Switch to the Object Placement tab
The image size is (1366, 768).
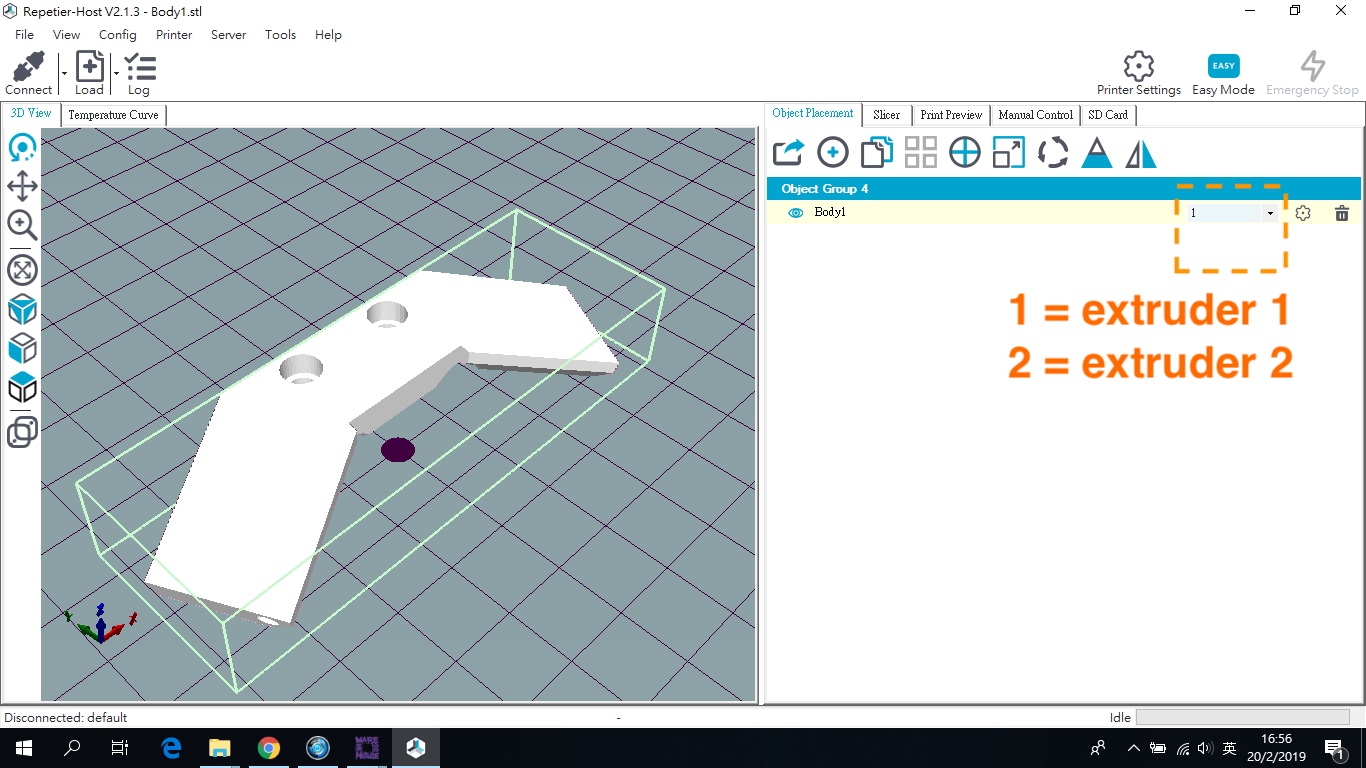[813, 114]
